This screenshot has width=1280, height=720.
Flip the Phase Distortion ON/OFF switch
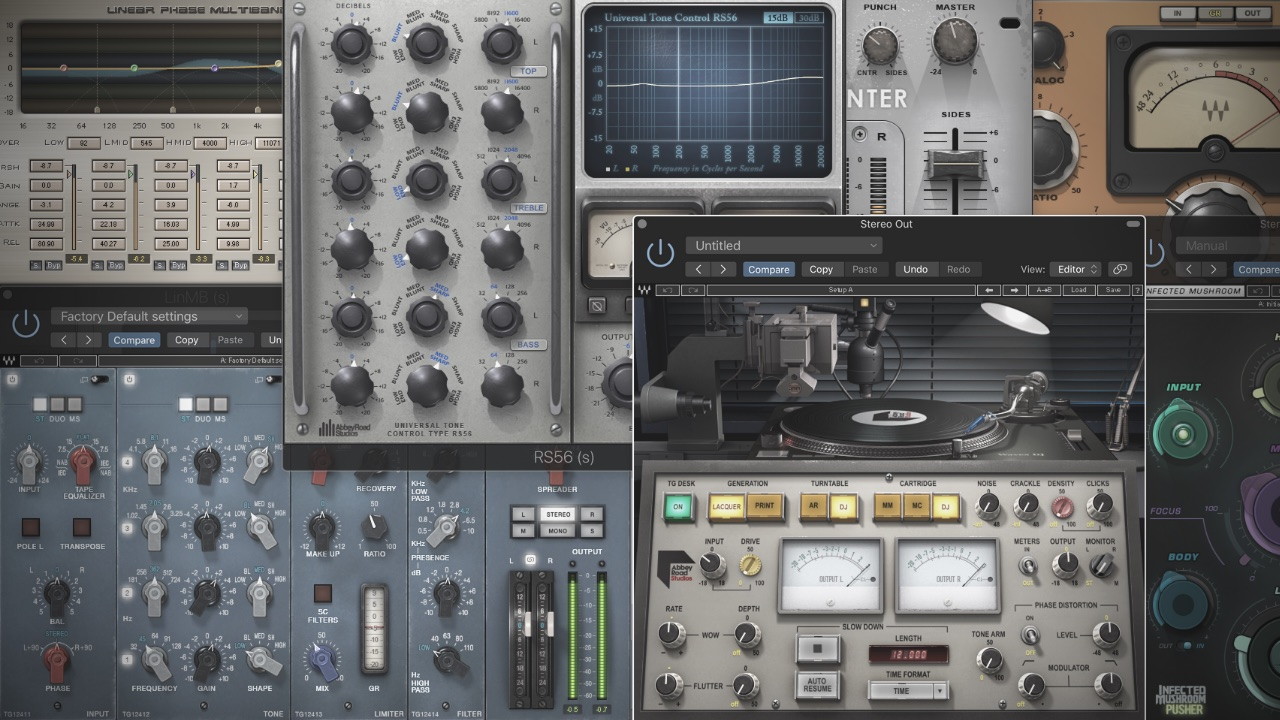click(x=1031, y=634)
